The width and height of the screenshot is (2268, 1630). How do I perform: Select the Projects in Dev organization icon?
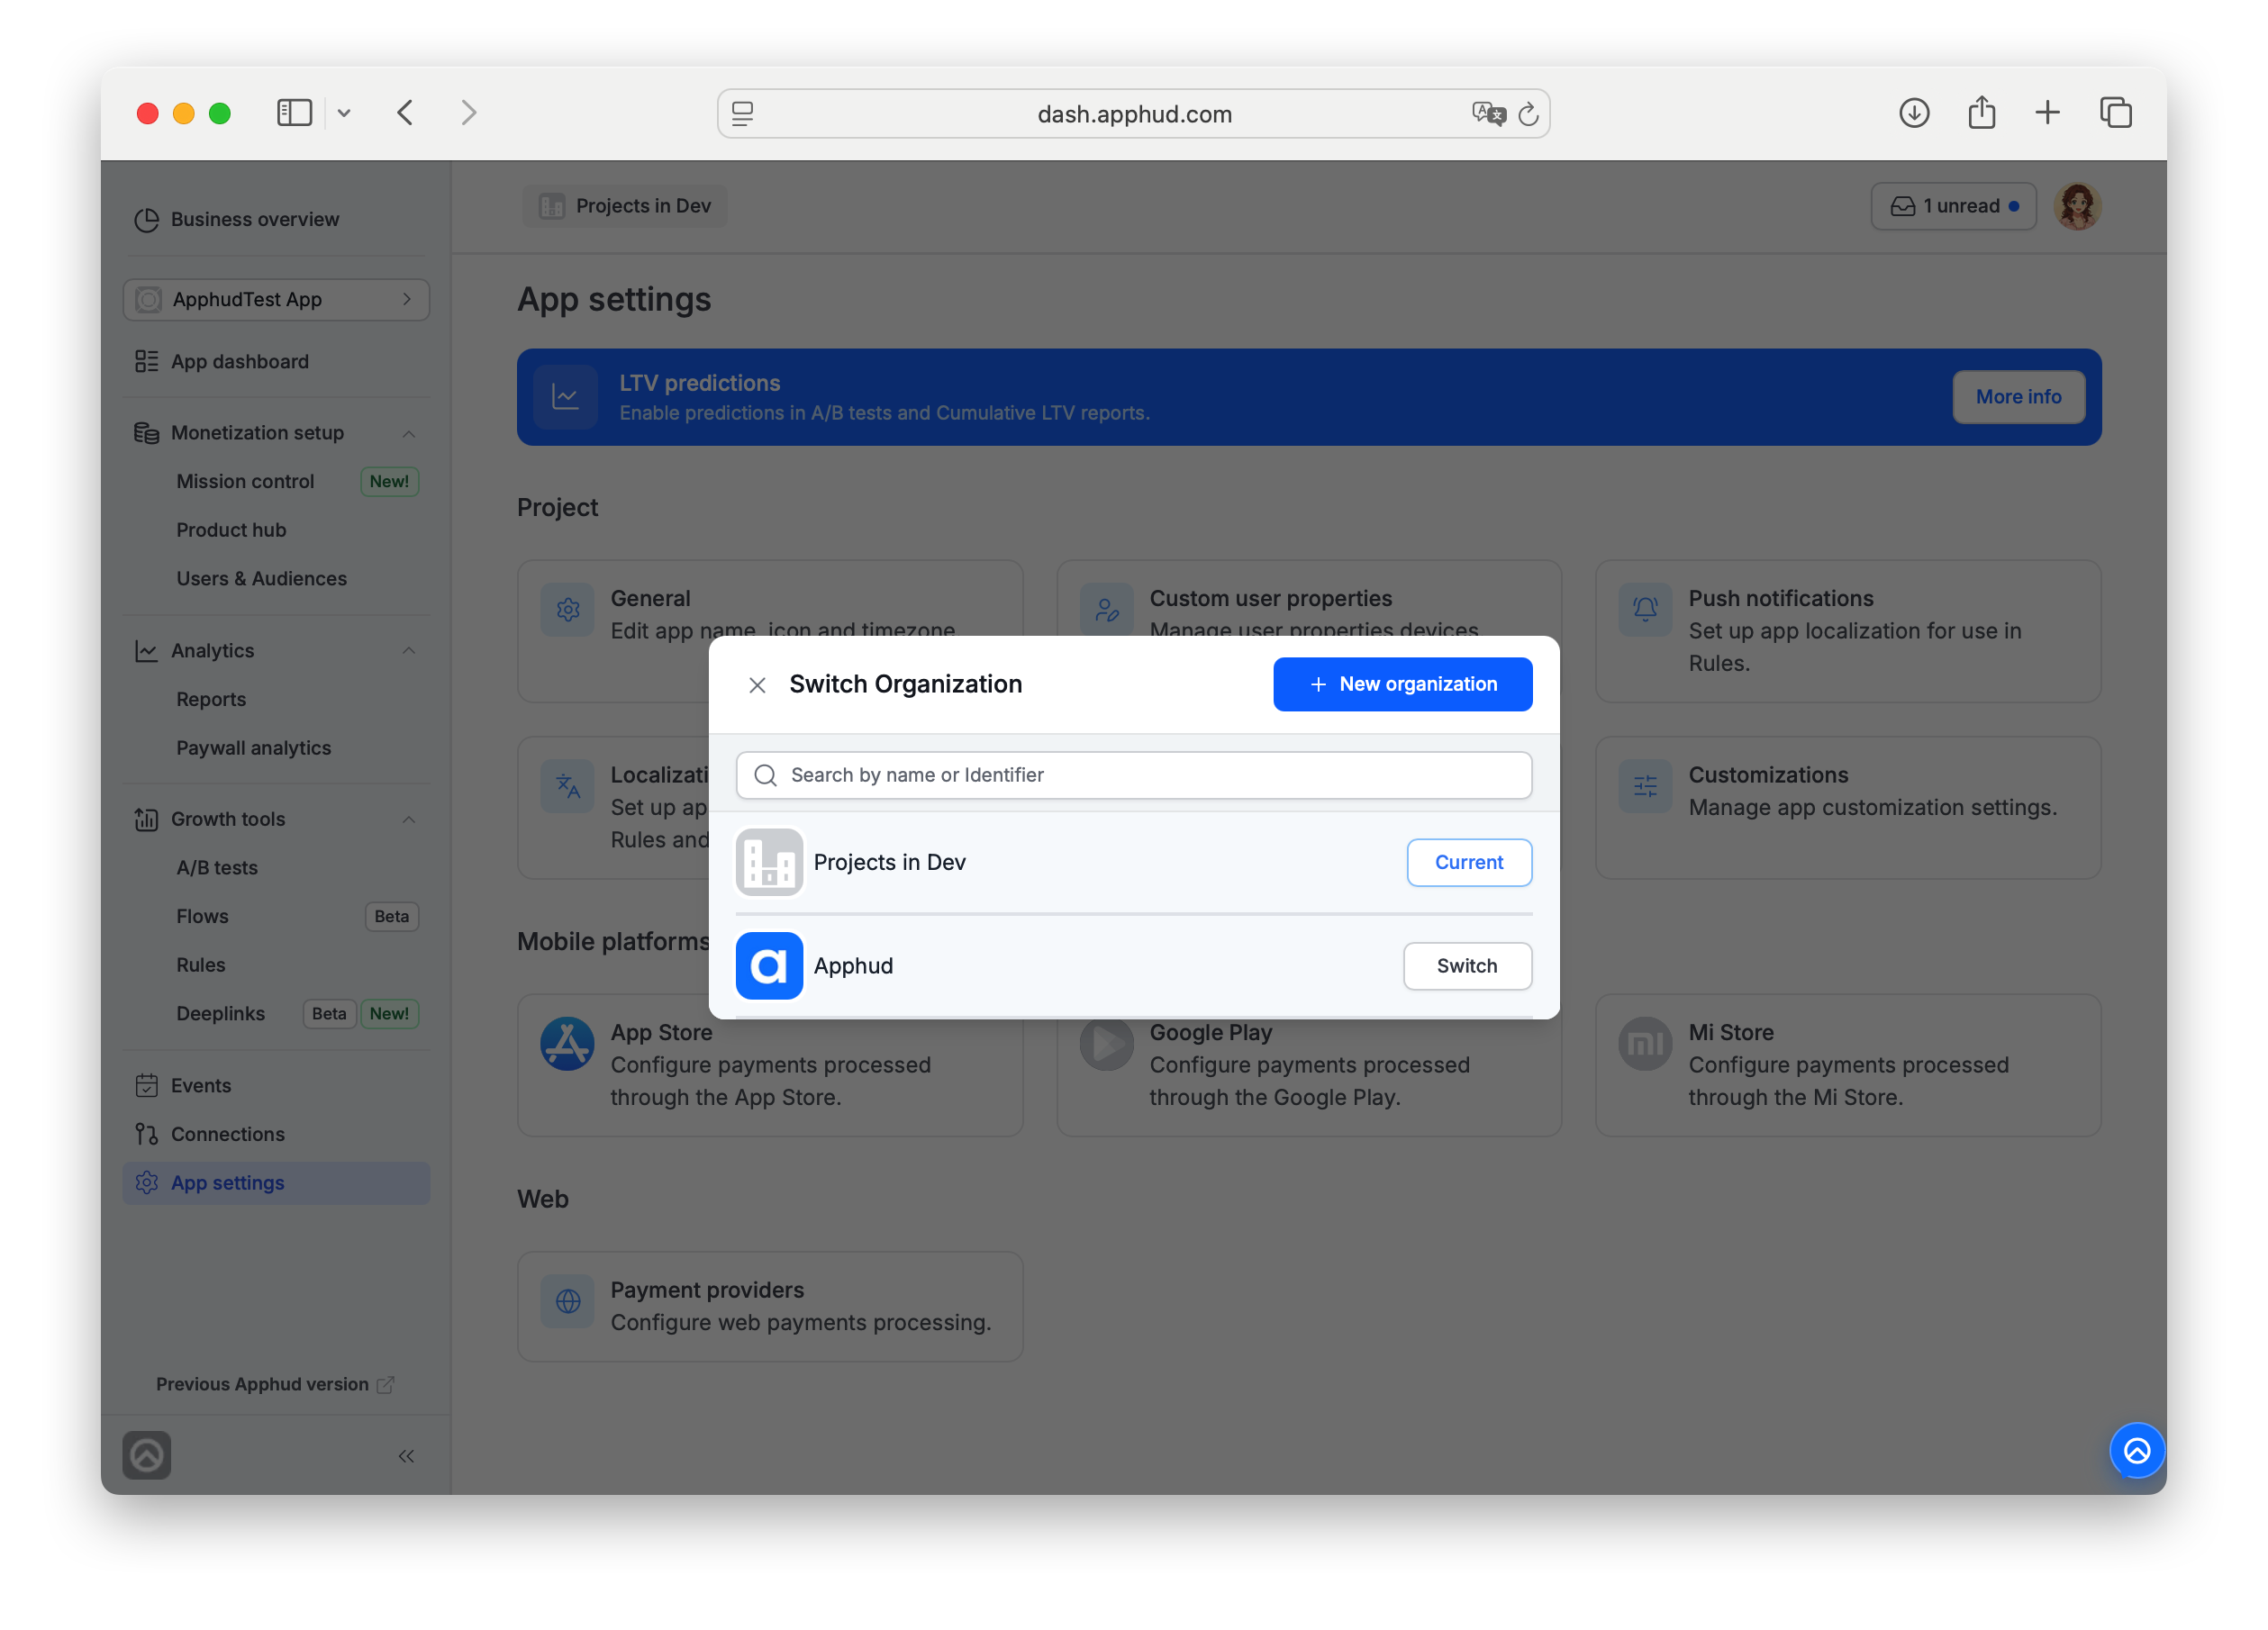769,862
